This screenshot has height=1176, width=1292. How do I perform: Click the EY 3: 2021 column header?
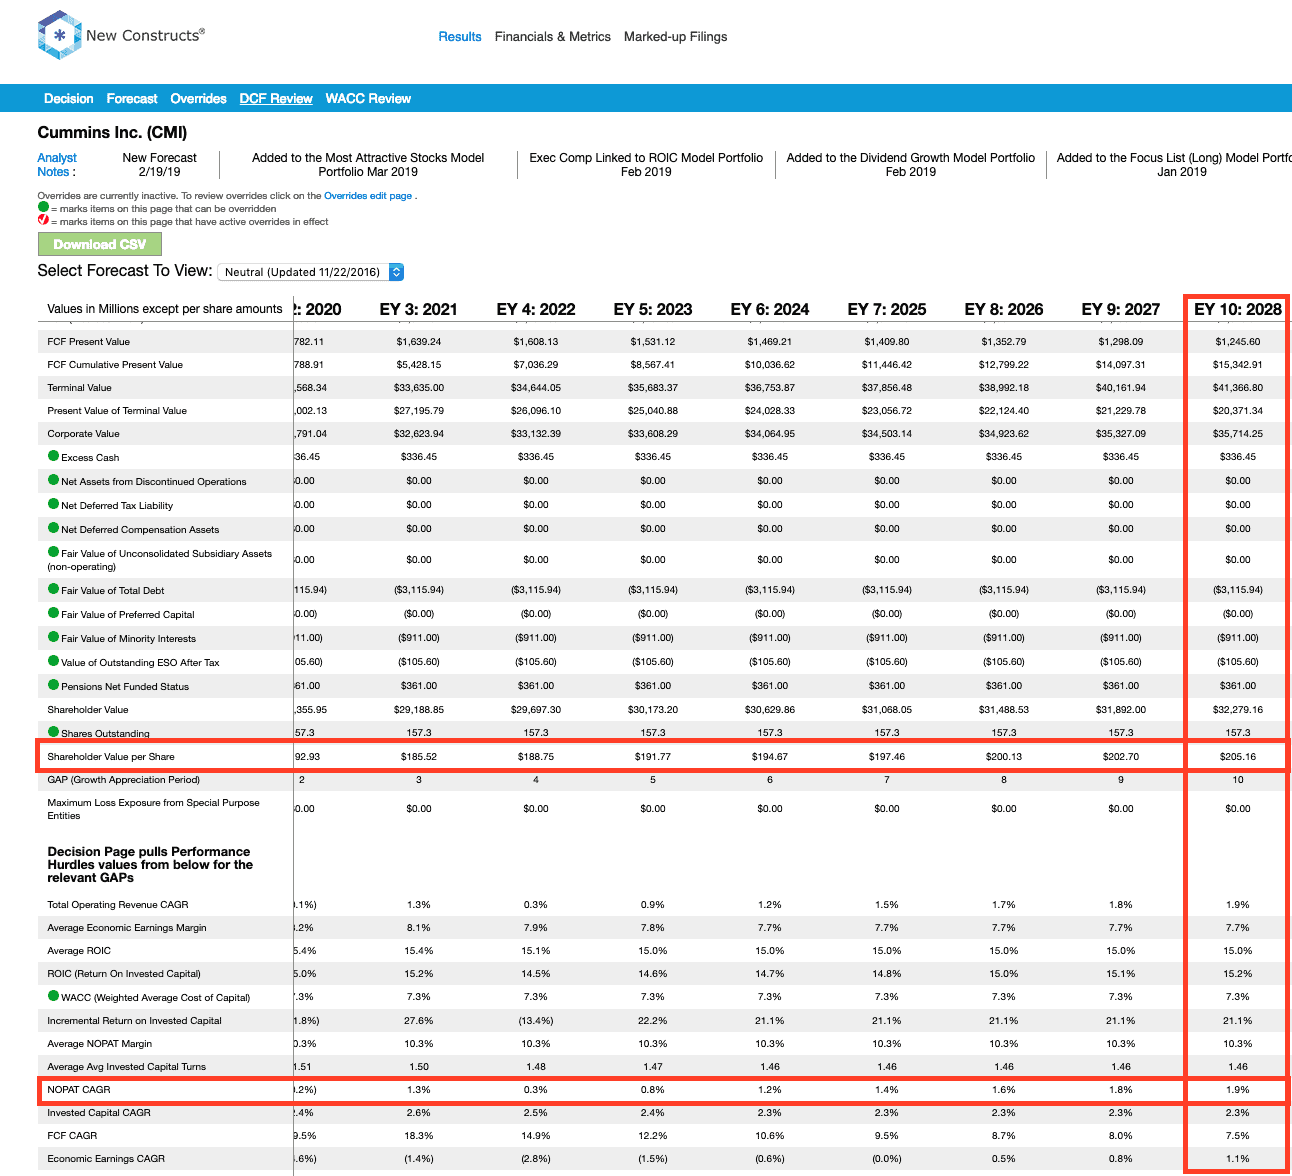coord(419,310)
